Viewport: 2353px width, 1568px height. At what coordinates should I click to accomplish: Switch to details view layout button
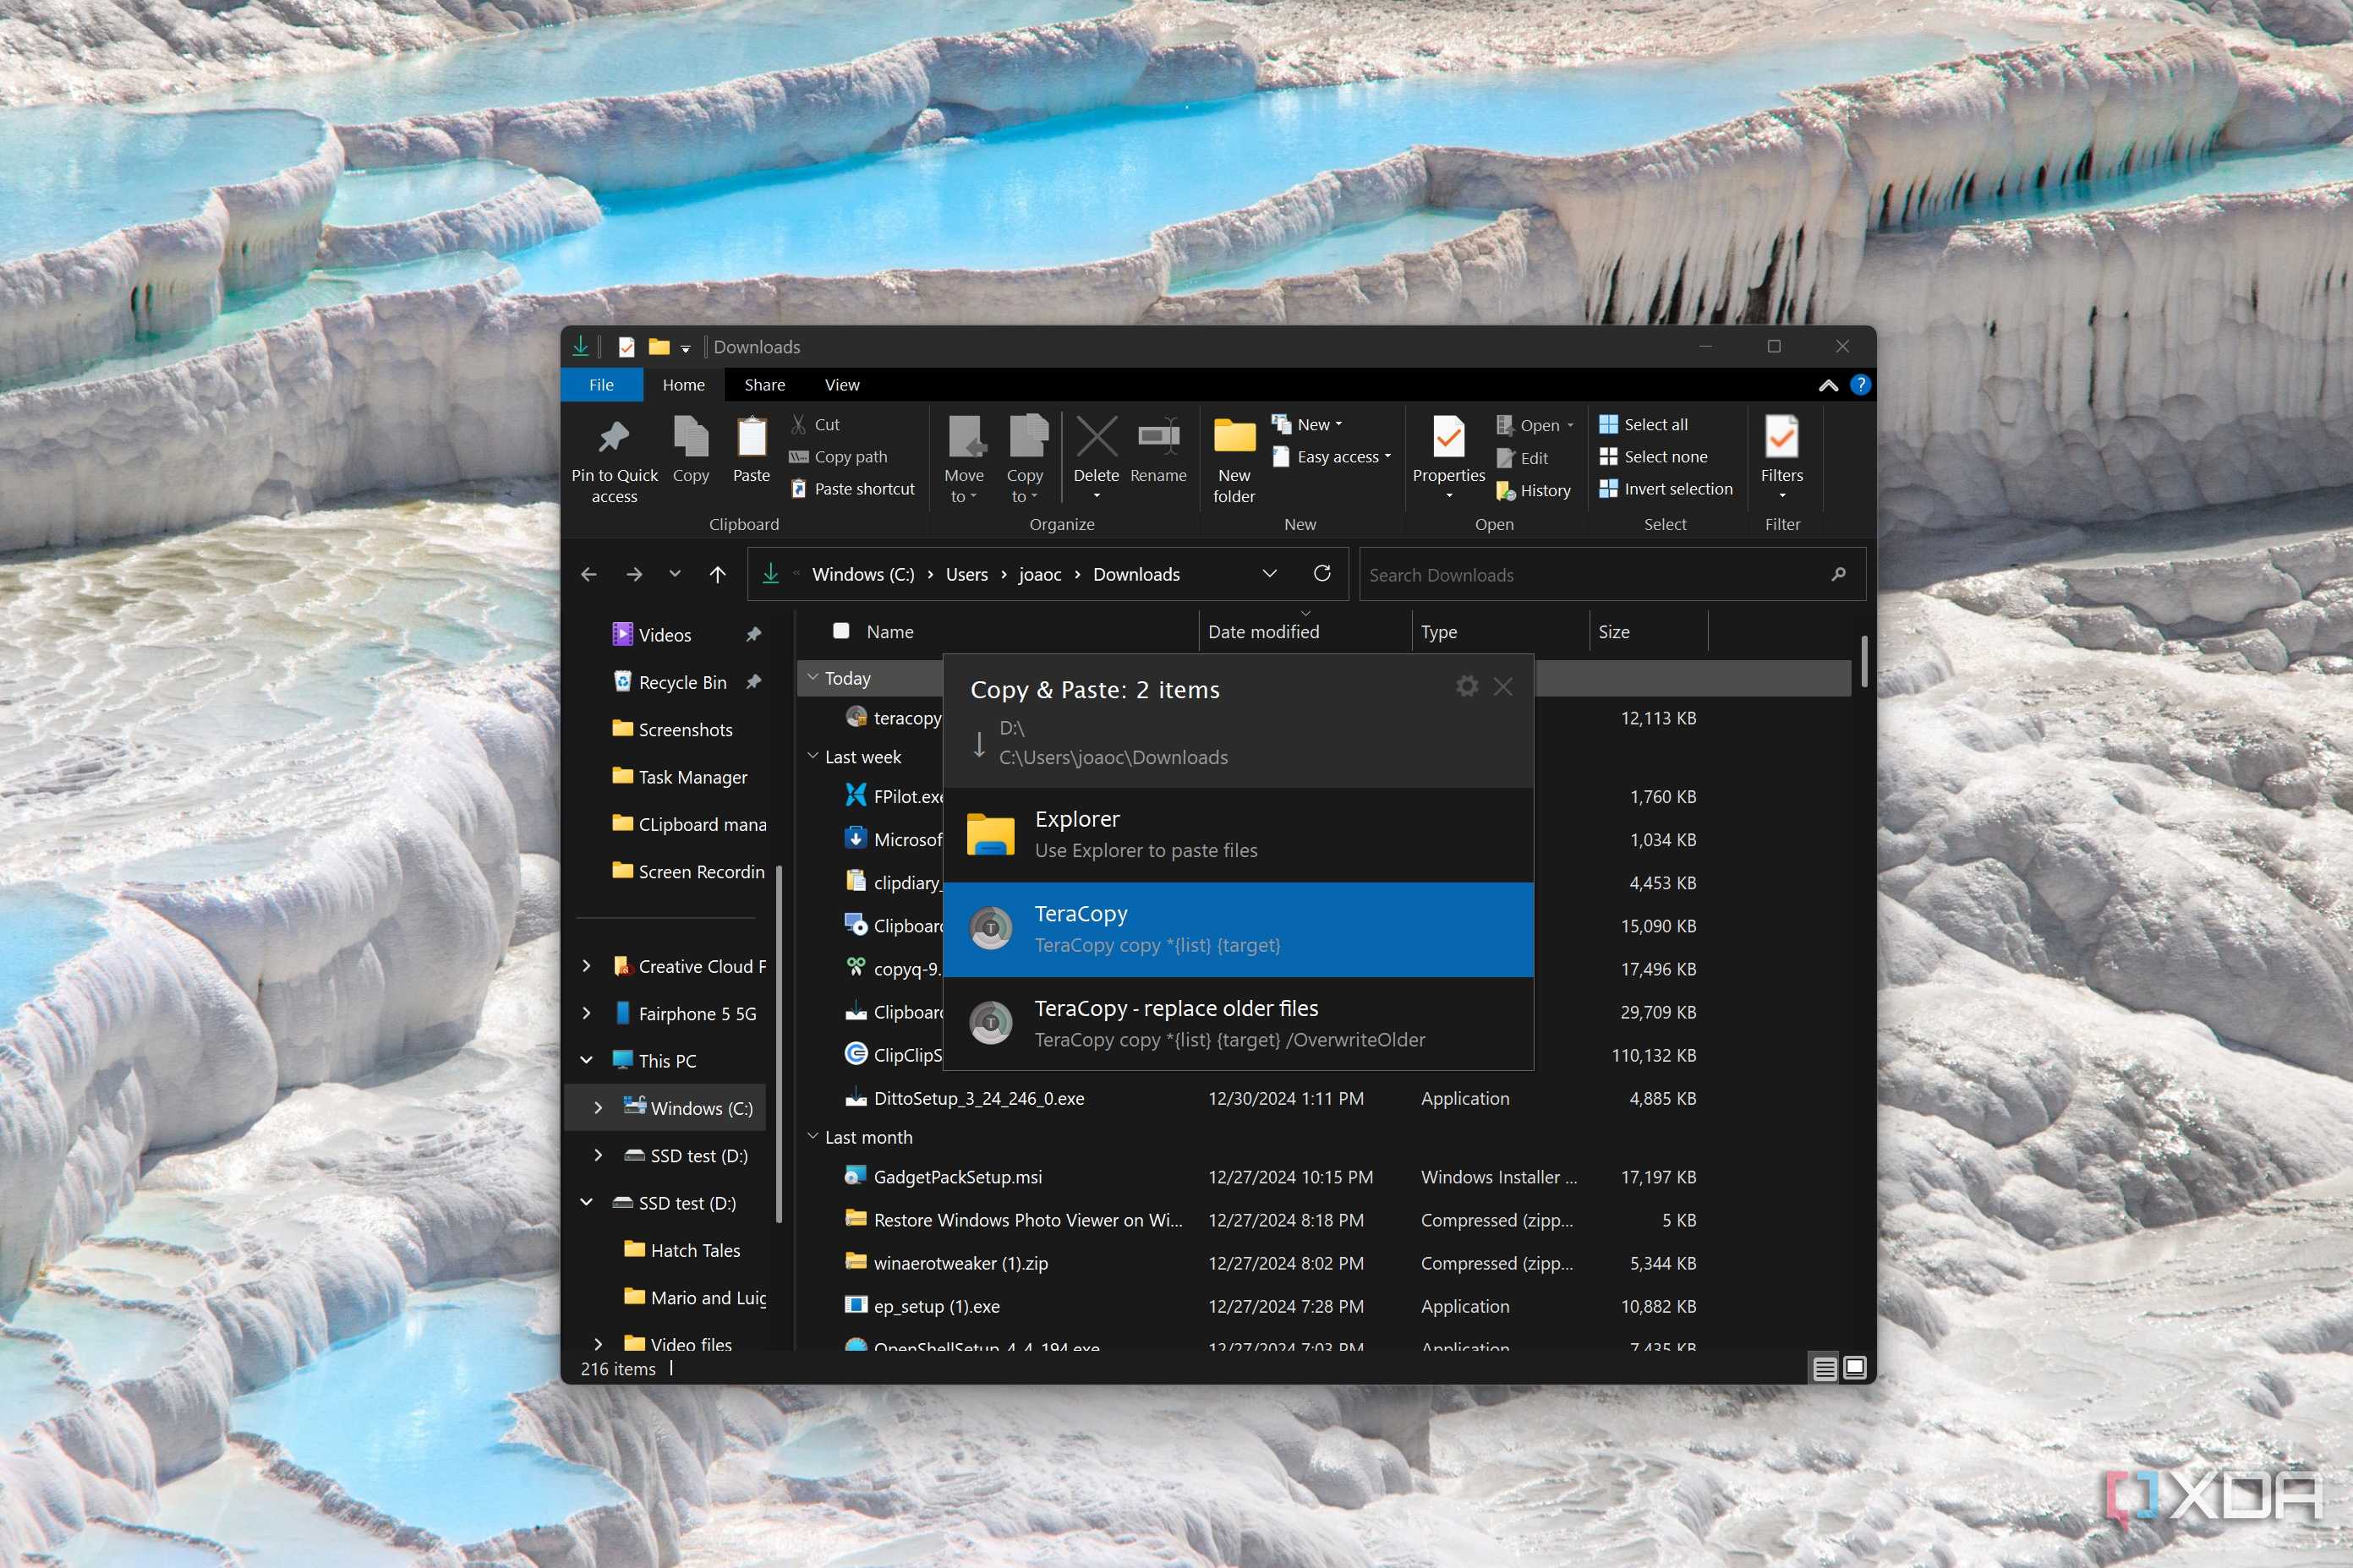(1824, 1368)
